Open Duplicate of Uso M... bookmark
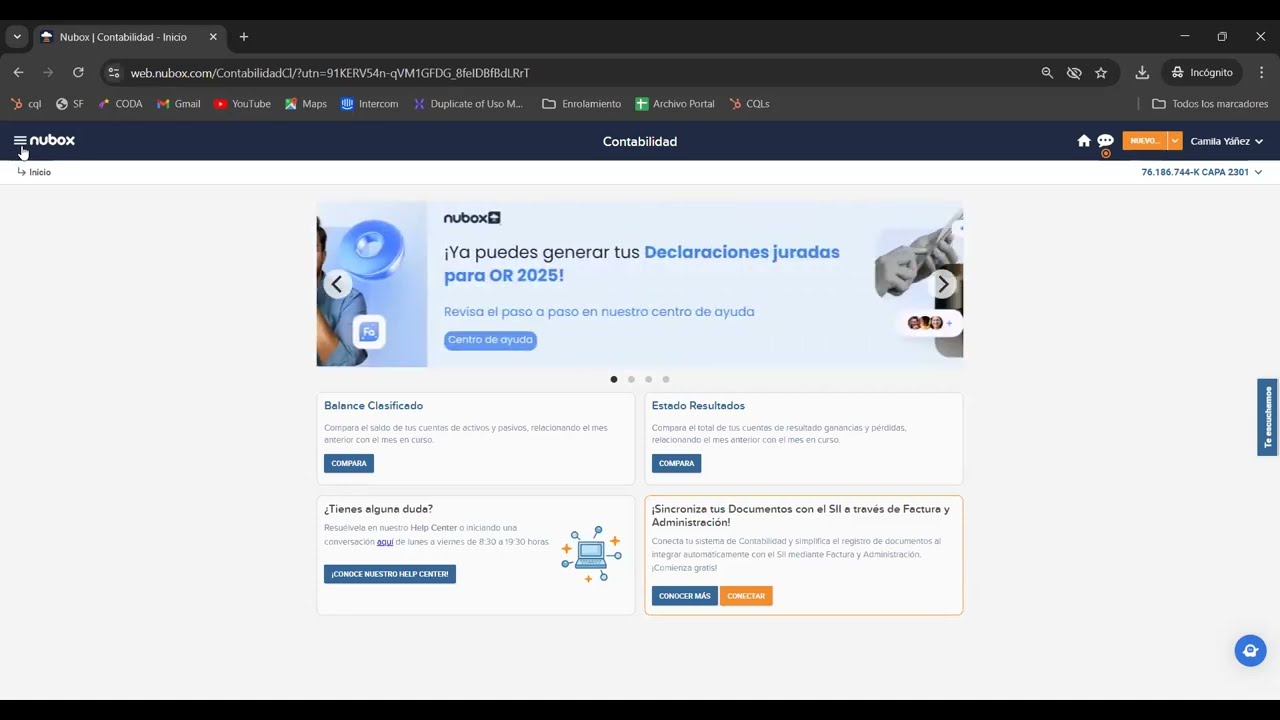1280x720 pixels. point(468,104)
